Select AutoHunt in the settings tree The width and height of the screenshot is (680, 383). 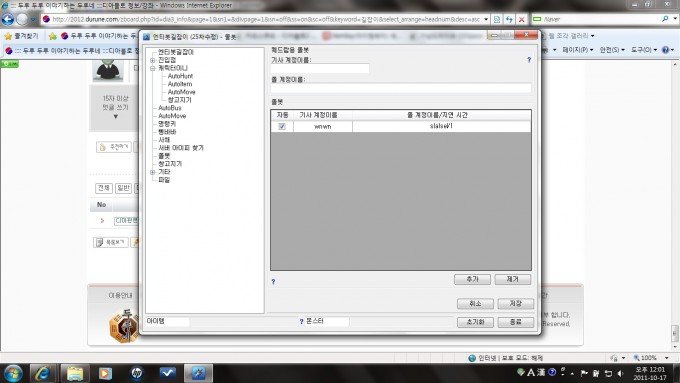point(180,76)
